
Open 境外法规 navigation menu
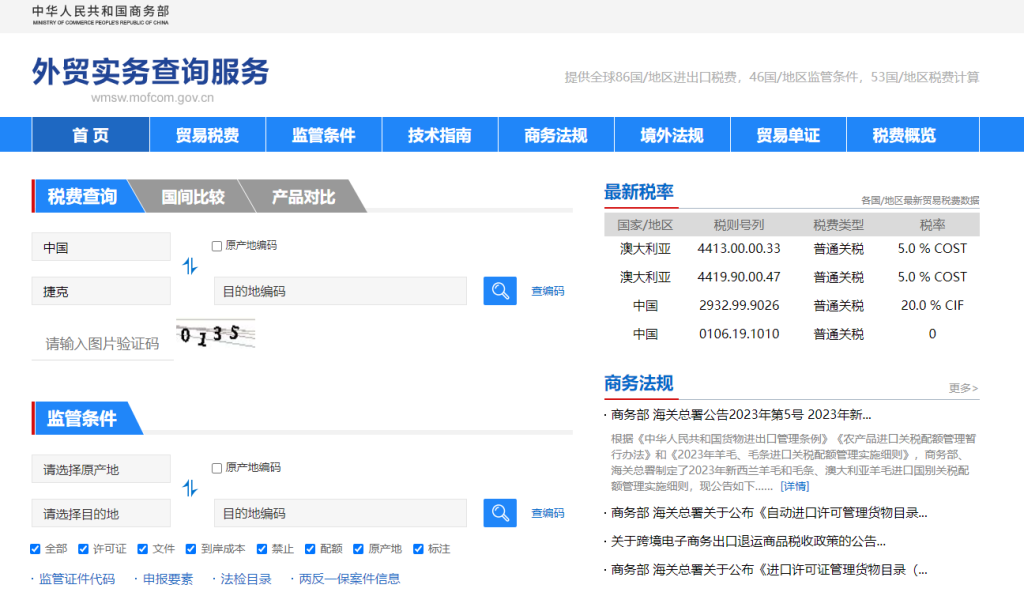pyautogui.click(x=672, y=134)
